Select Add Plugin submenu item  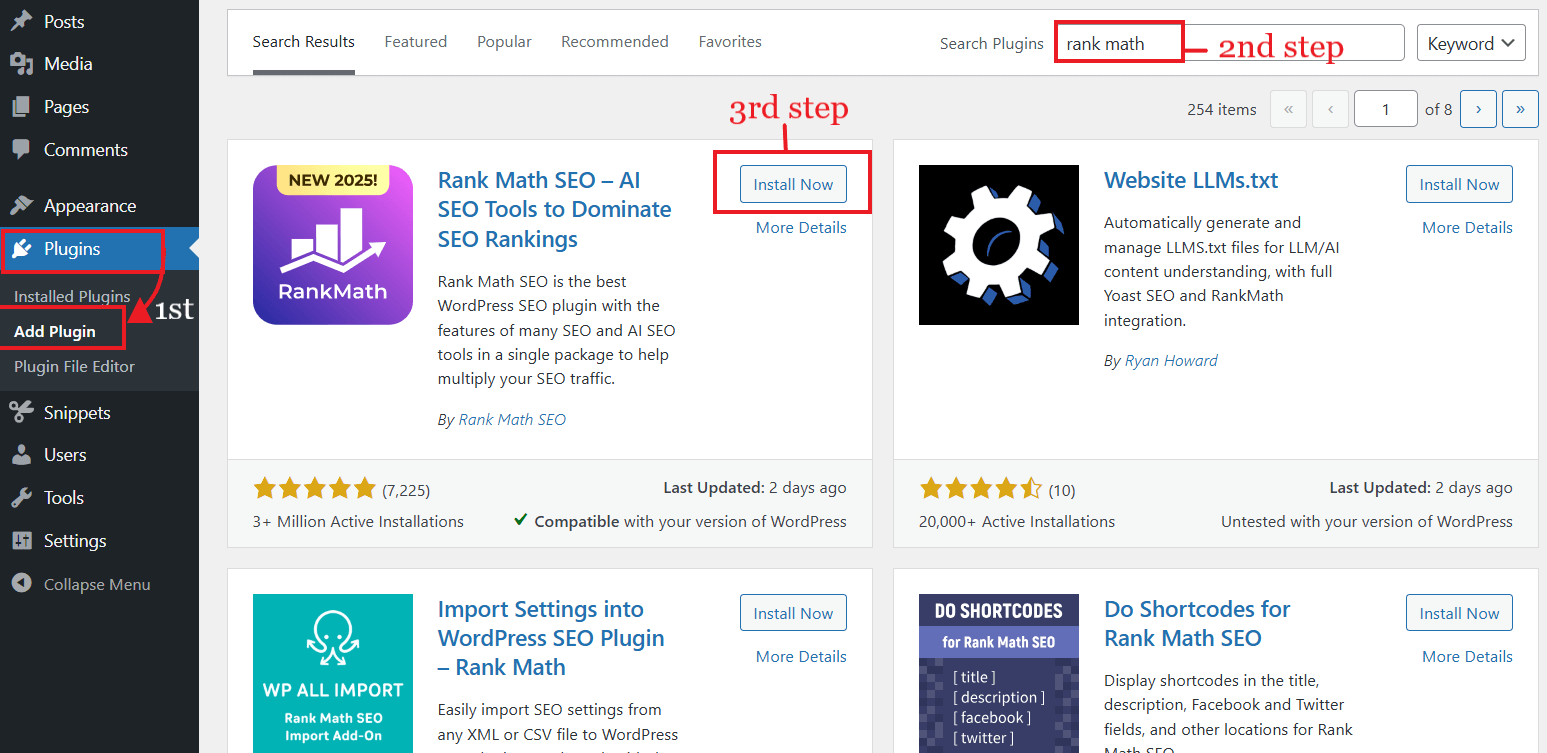55,332
